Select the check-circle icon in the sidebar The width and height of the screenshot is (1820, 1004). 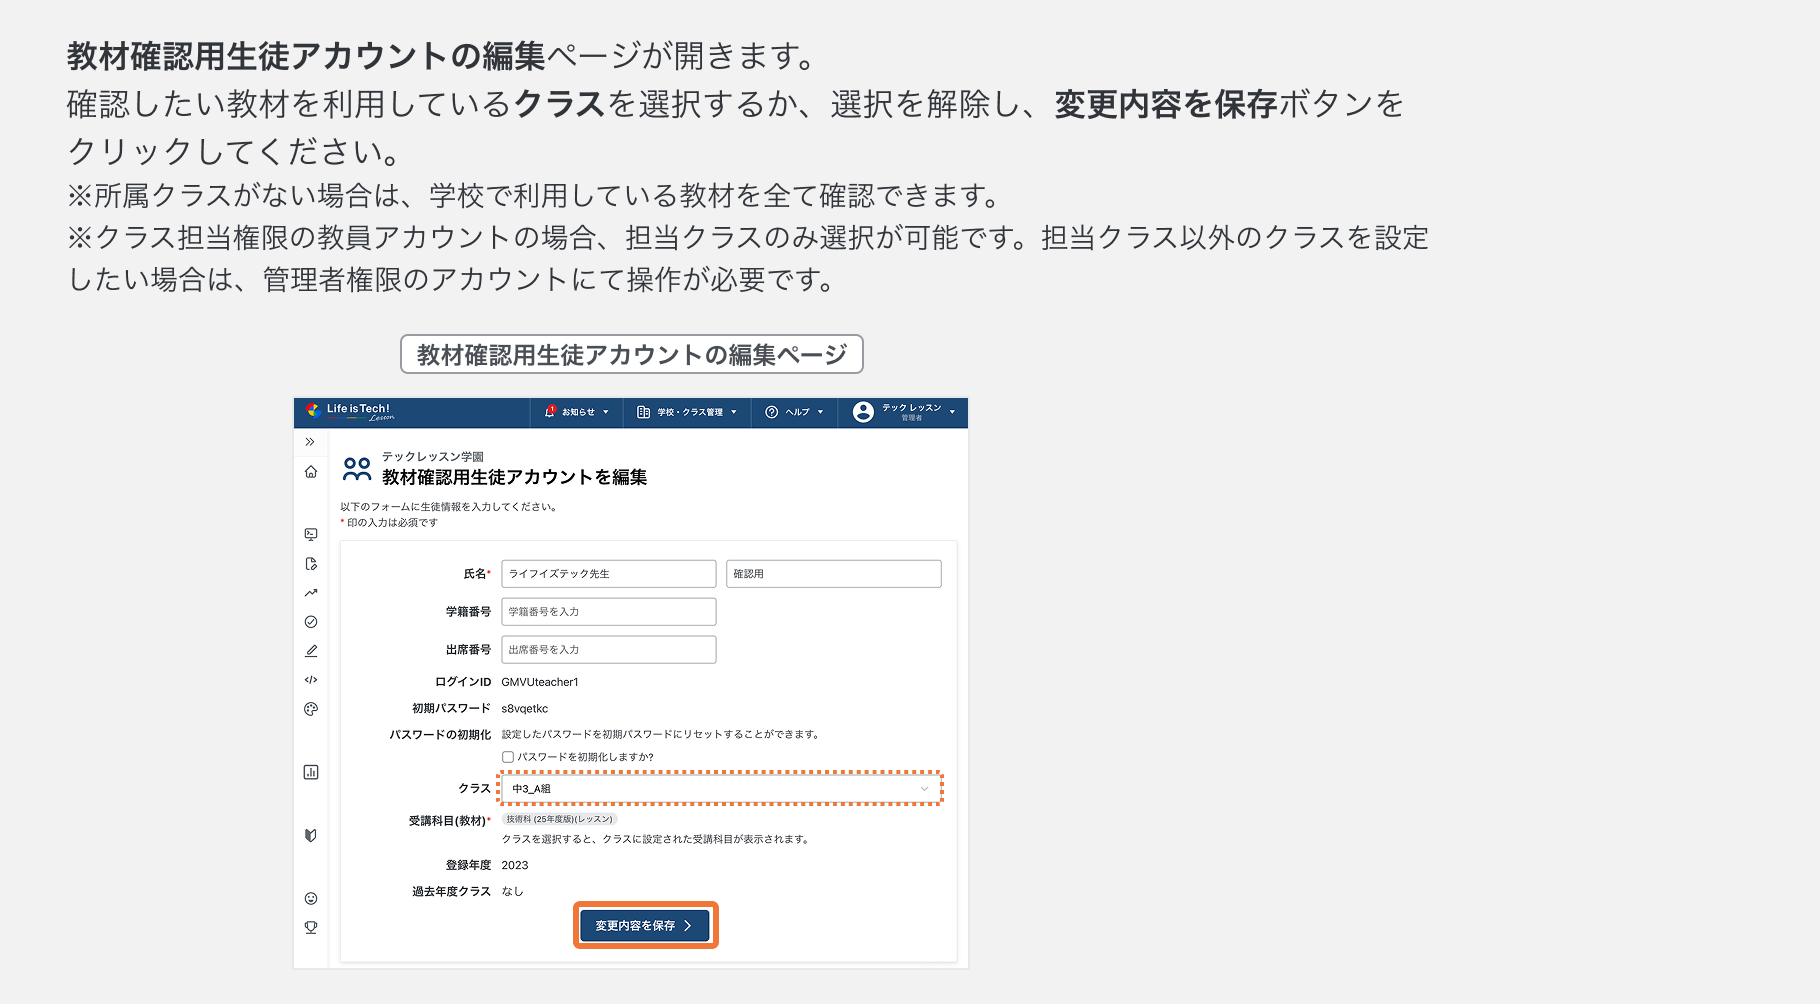pos(311,621)
